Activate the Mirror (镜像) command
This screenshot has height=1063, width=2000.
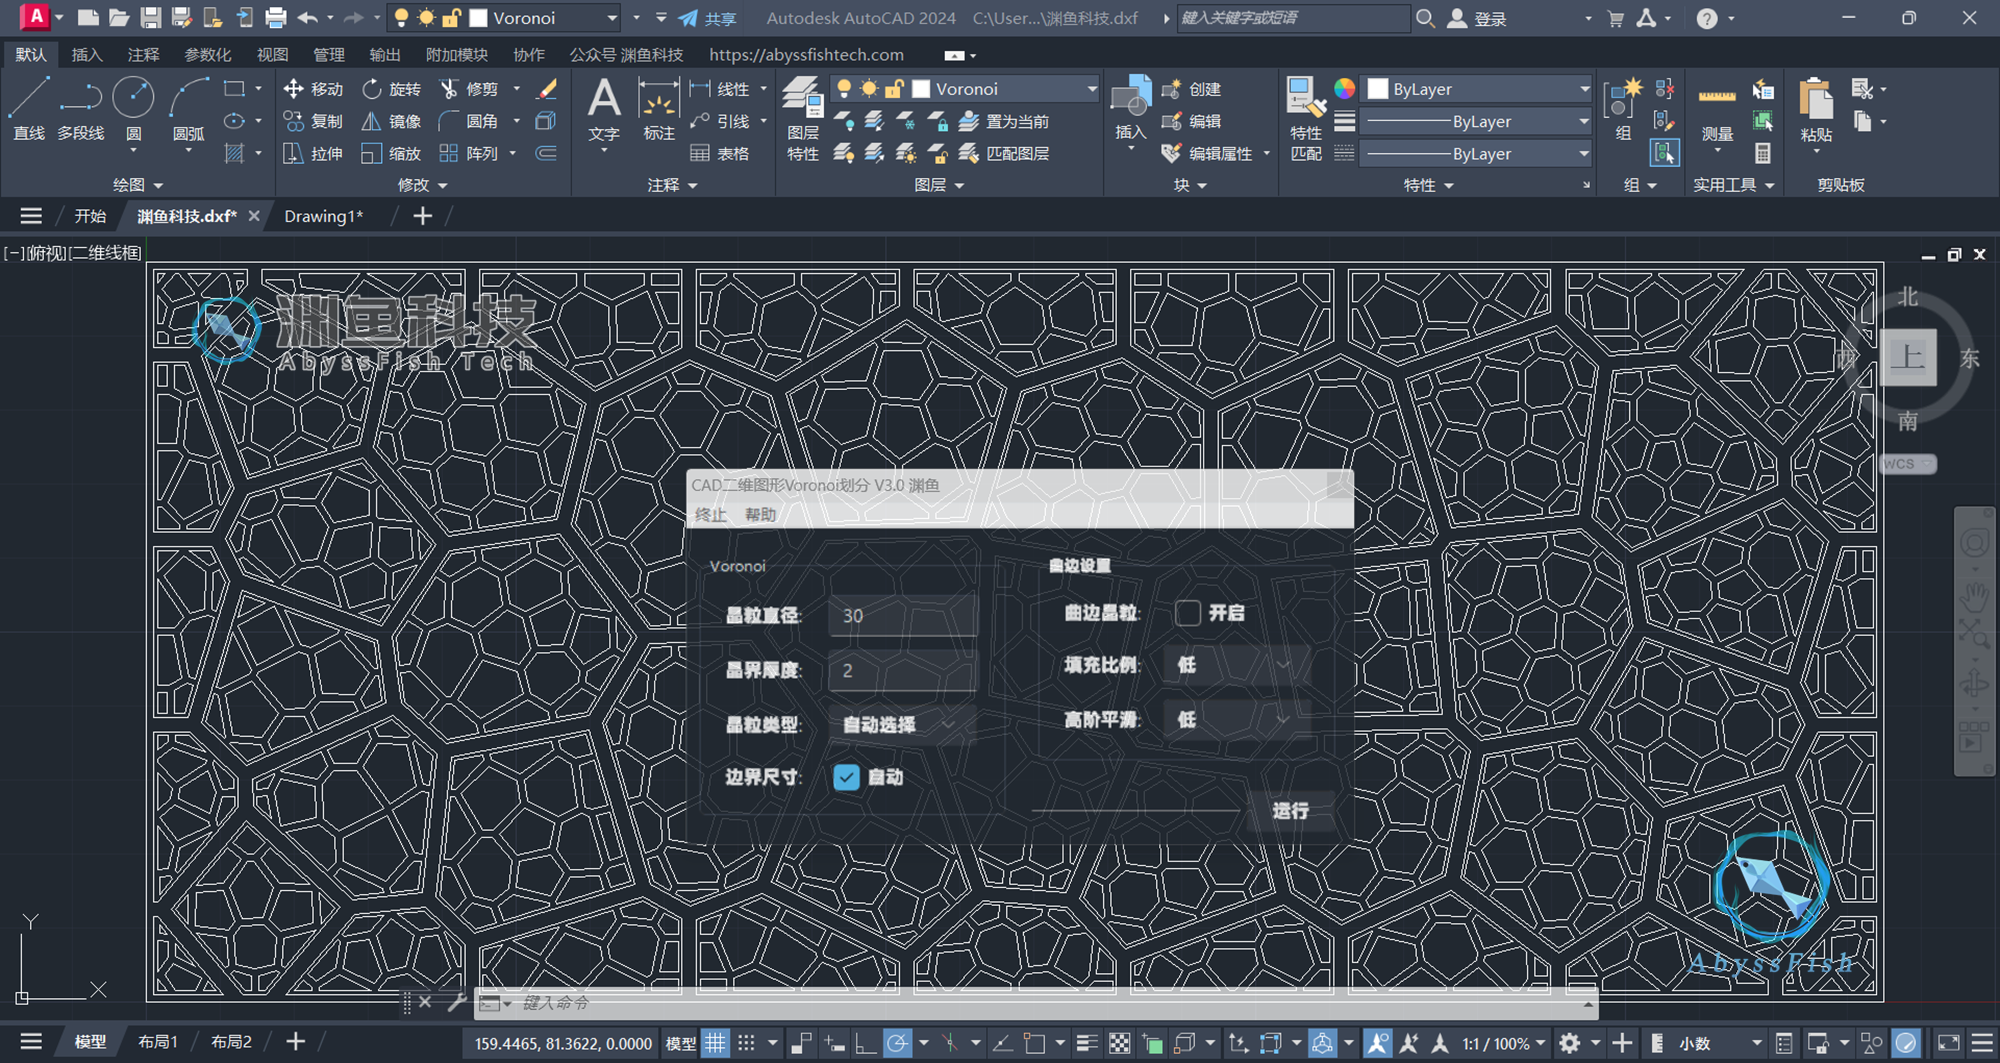[x=391, y=121]
